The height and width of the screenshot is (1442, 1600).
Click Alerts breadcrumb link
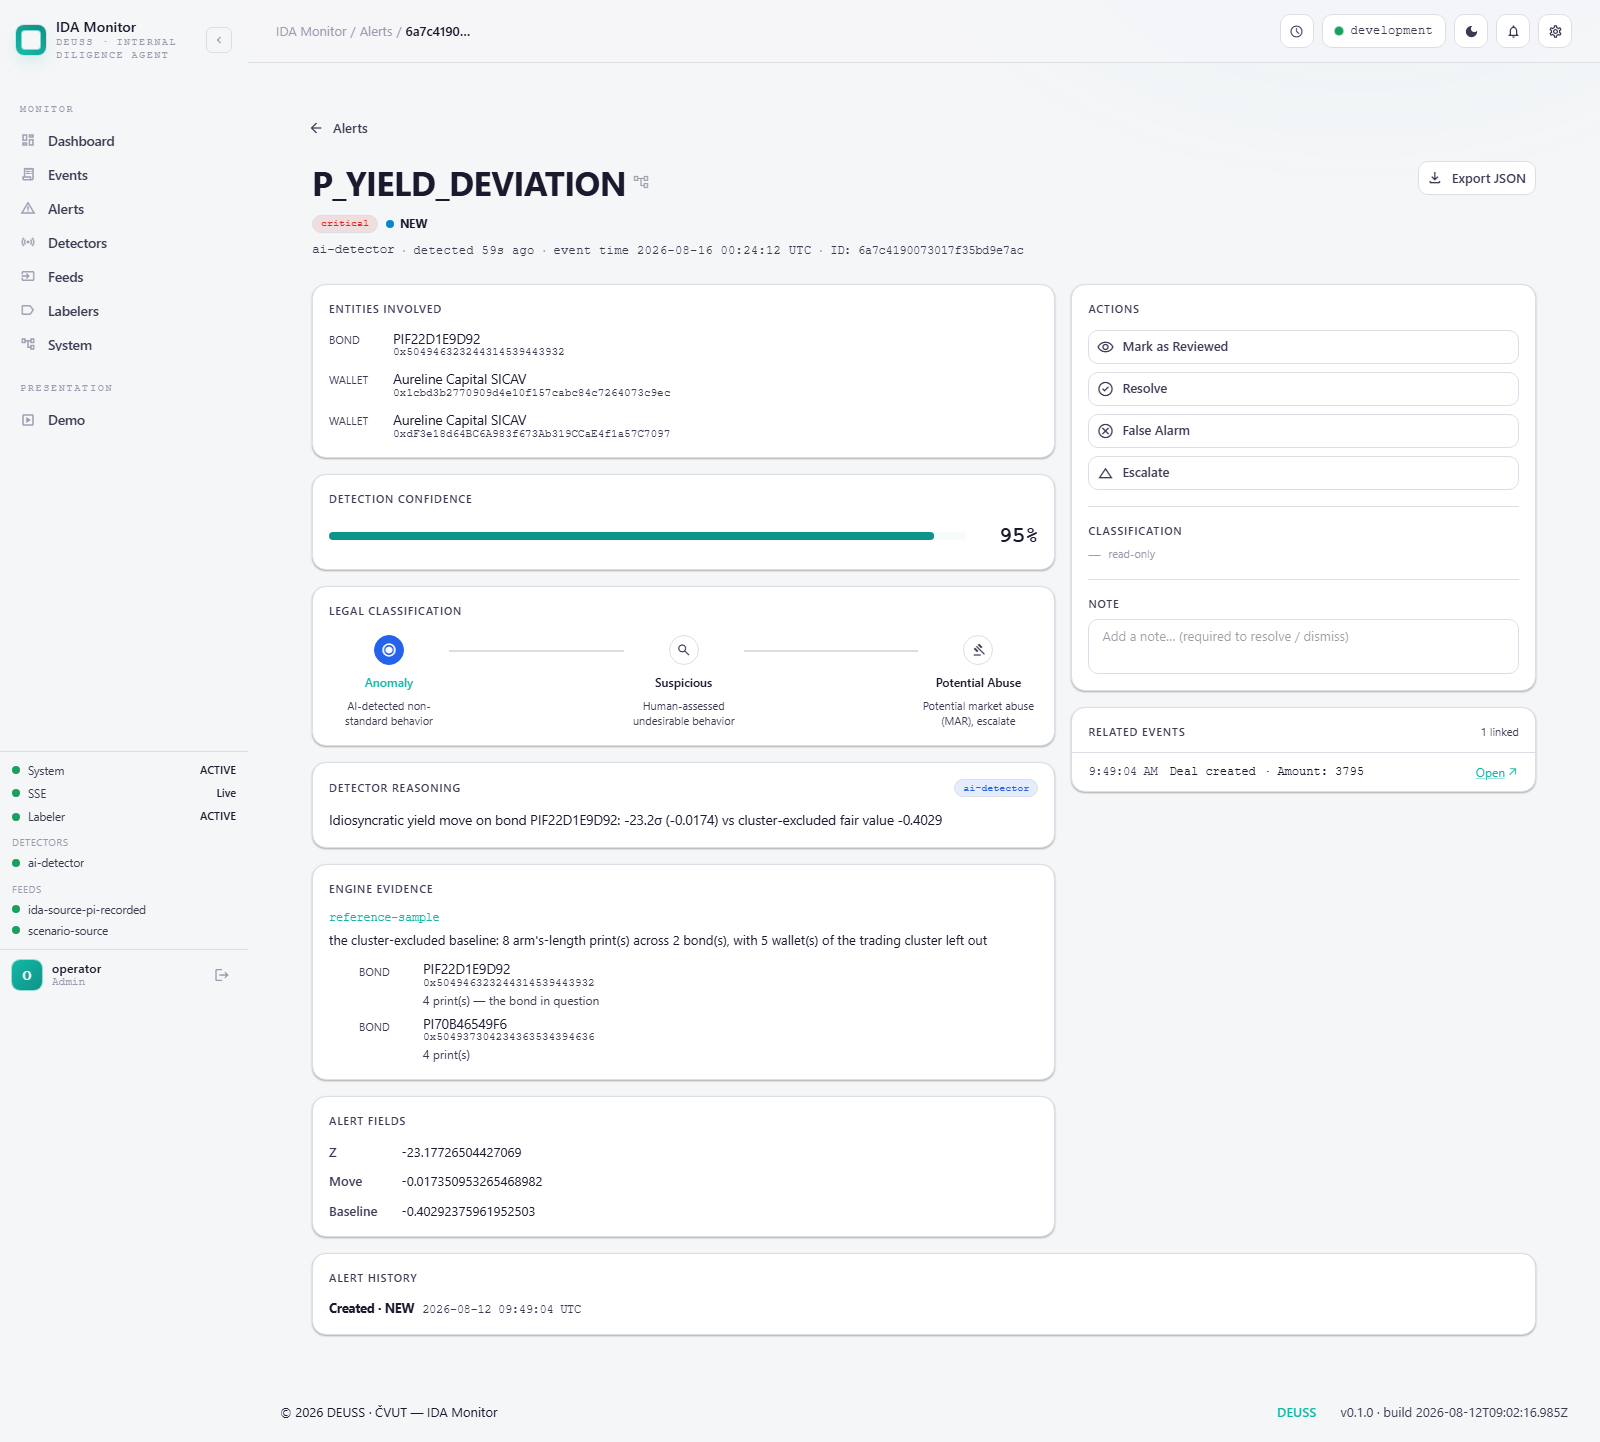(x=376, y=32)
